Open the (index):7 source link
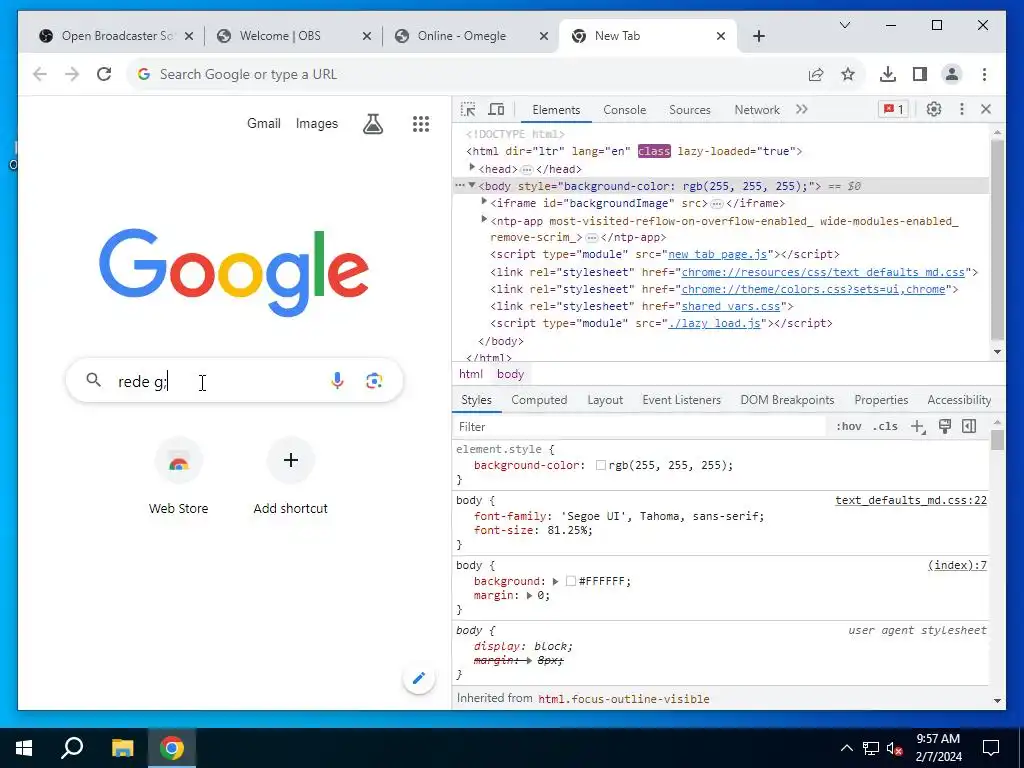The height and width of the screenshot is (768, 1024). [x=957, y=565]
